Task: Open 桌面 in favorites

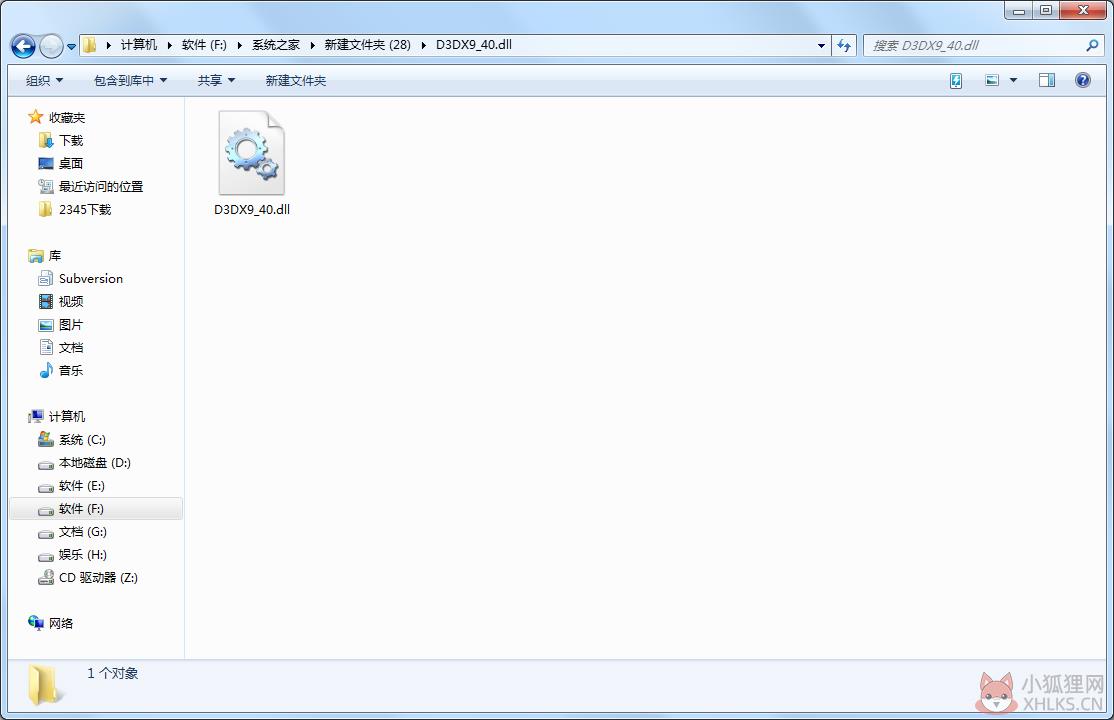Action: pos(71,163)
